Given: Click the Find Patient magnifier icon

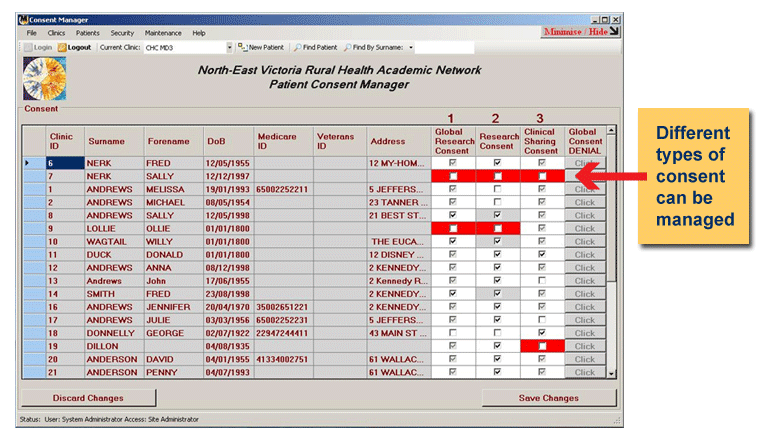Looking at the screenshot, I should (x=297, y=47).
